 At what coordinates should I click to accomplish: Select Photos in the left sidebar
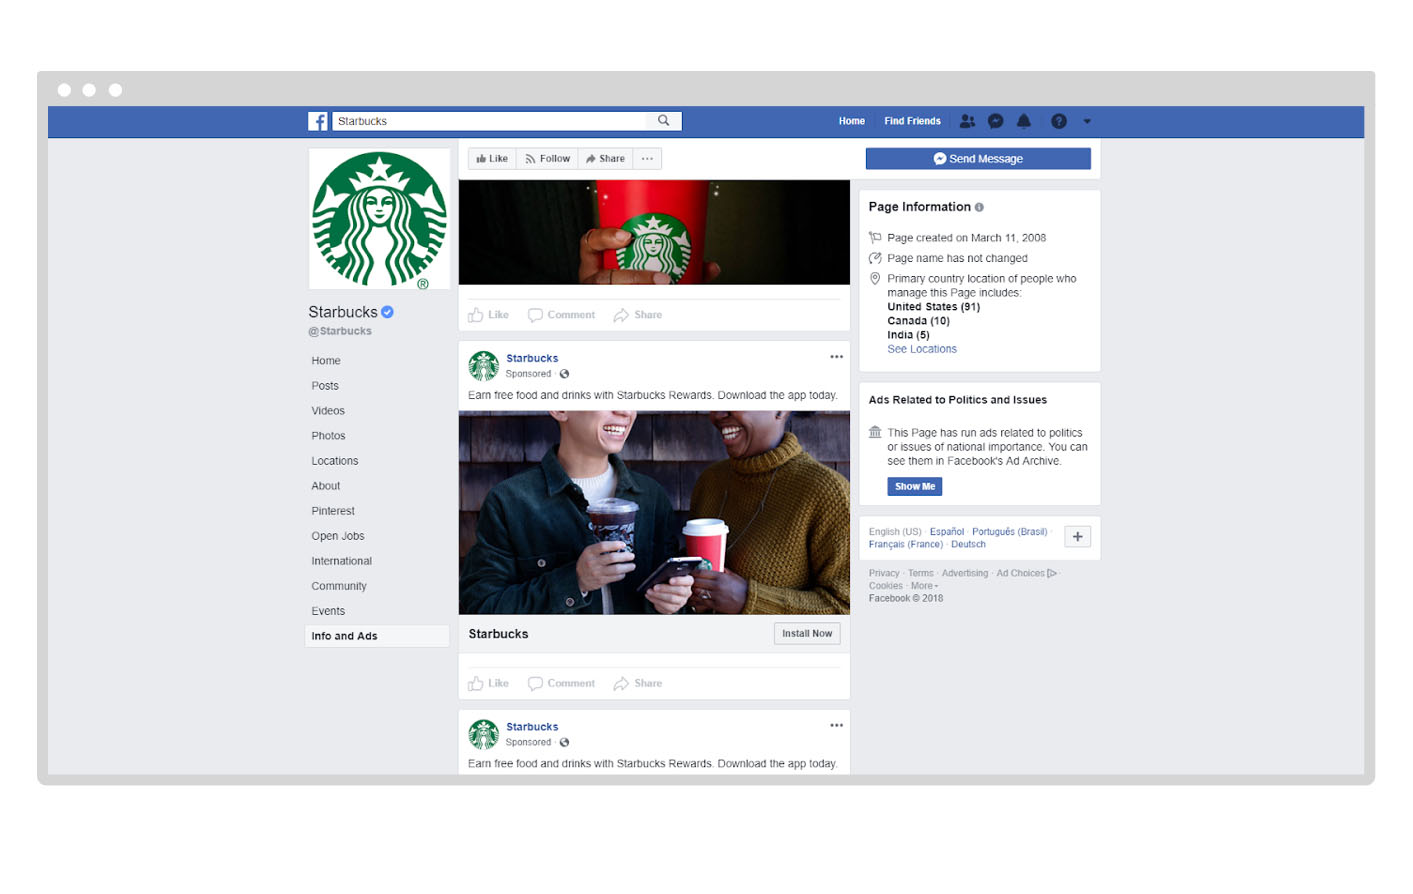coord(328,436)
